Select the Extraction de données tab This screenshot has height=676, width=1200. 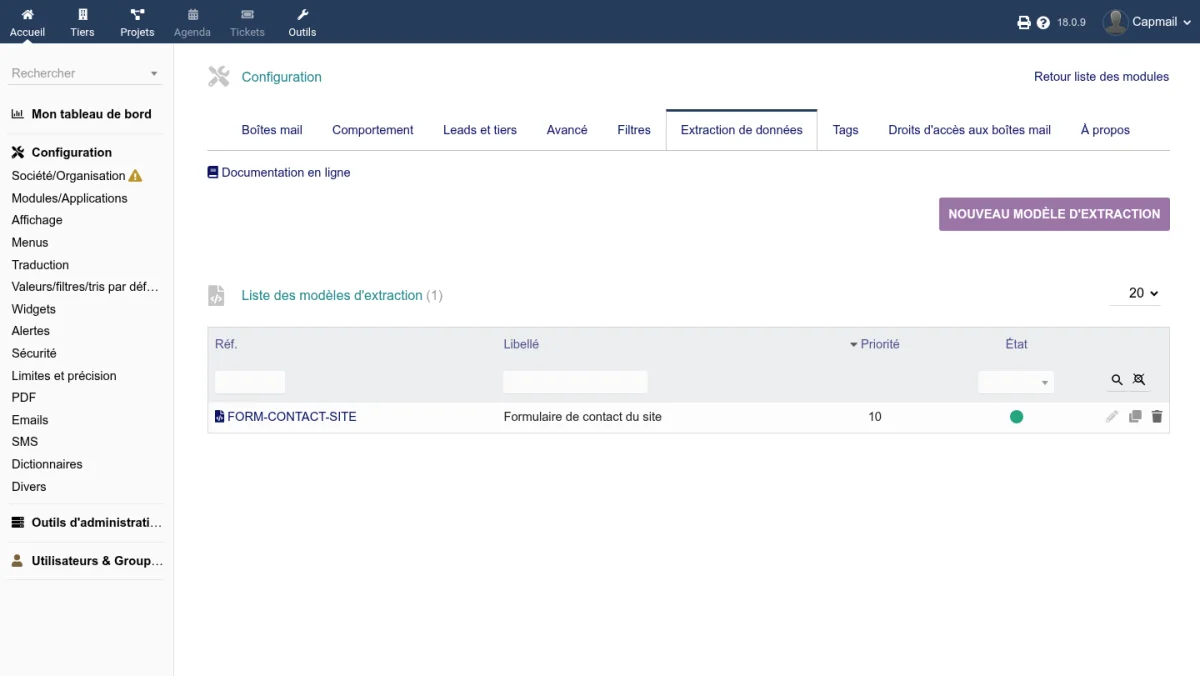tap(742, 130)
